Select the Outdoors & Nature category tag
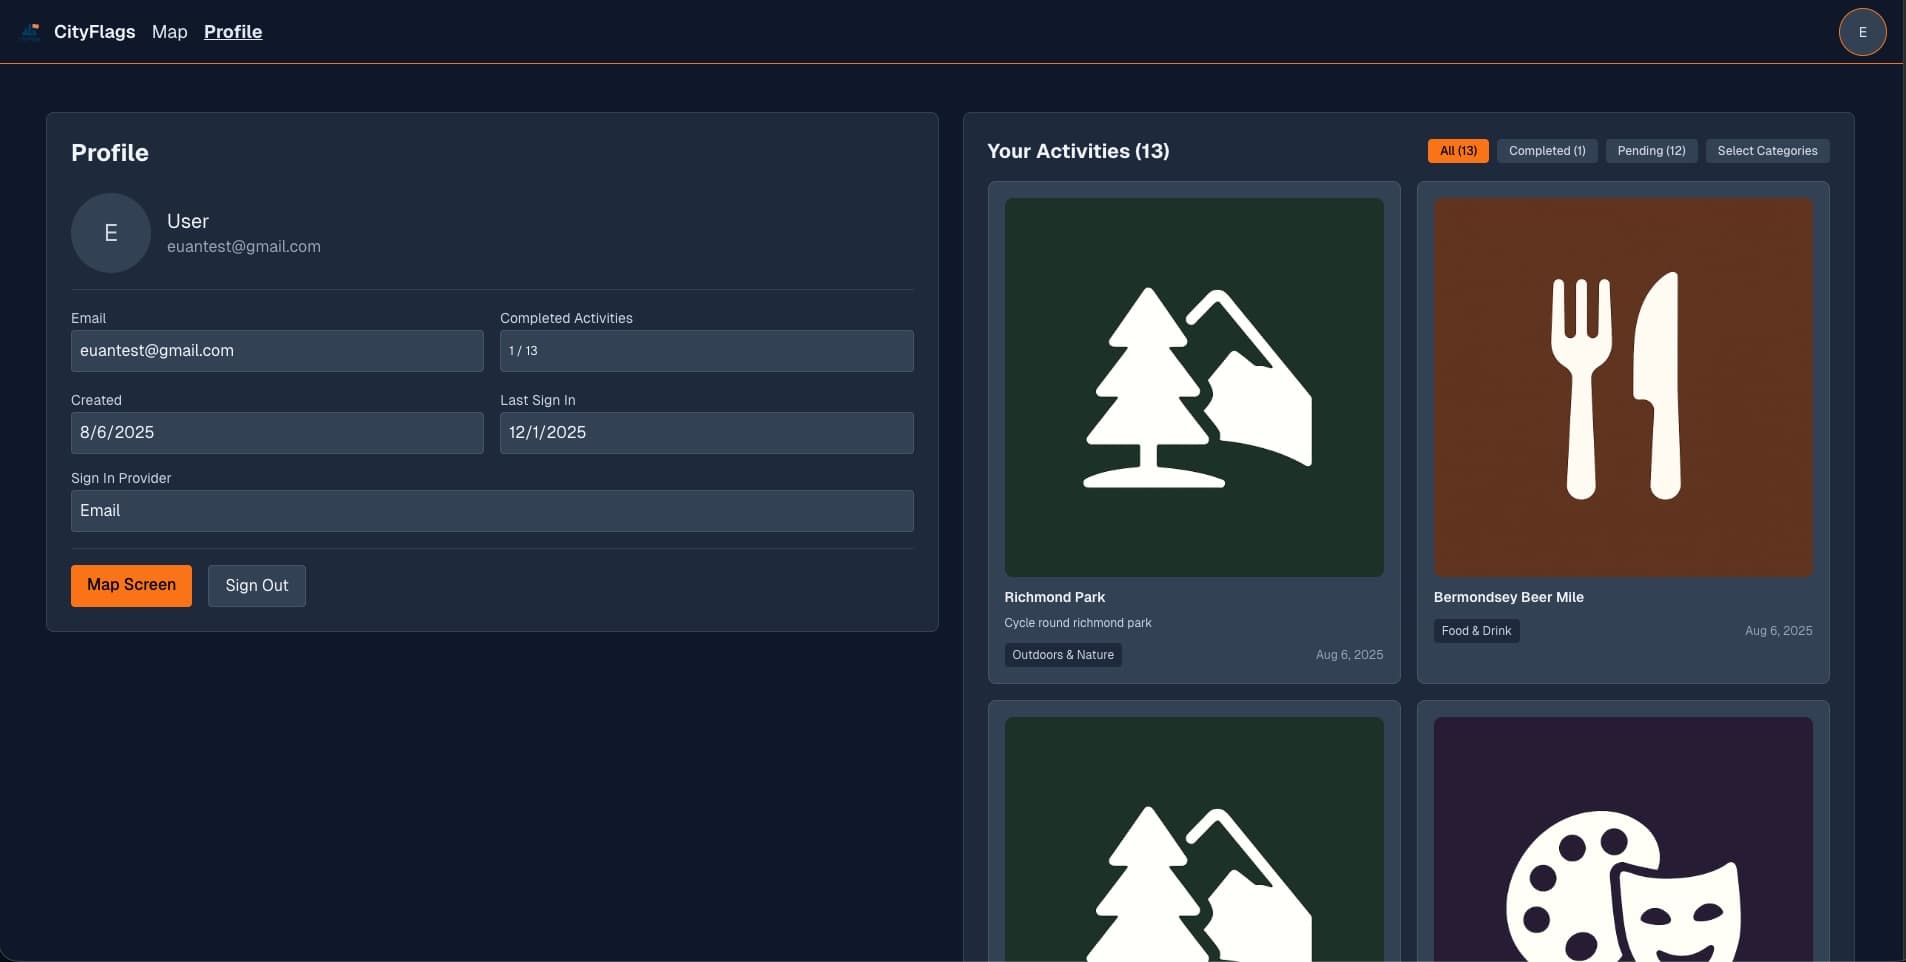 click(1063, 654)
